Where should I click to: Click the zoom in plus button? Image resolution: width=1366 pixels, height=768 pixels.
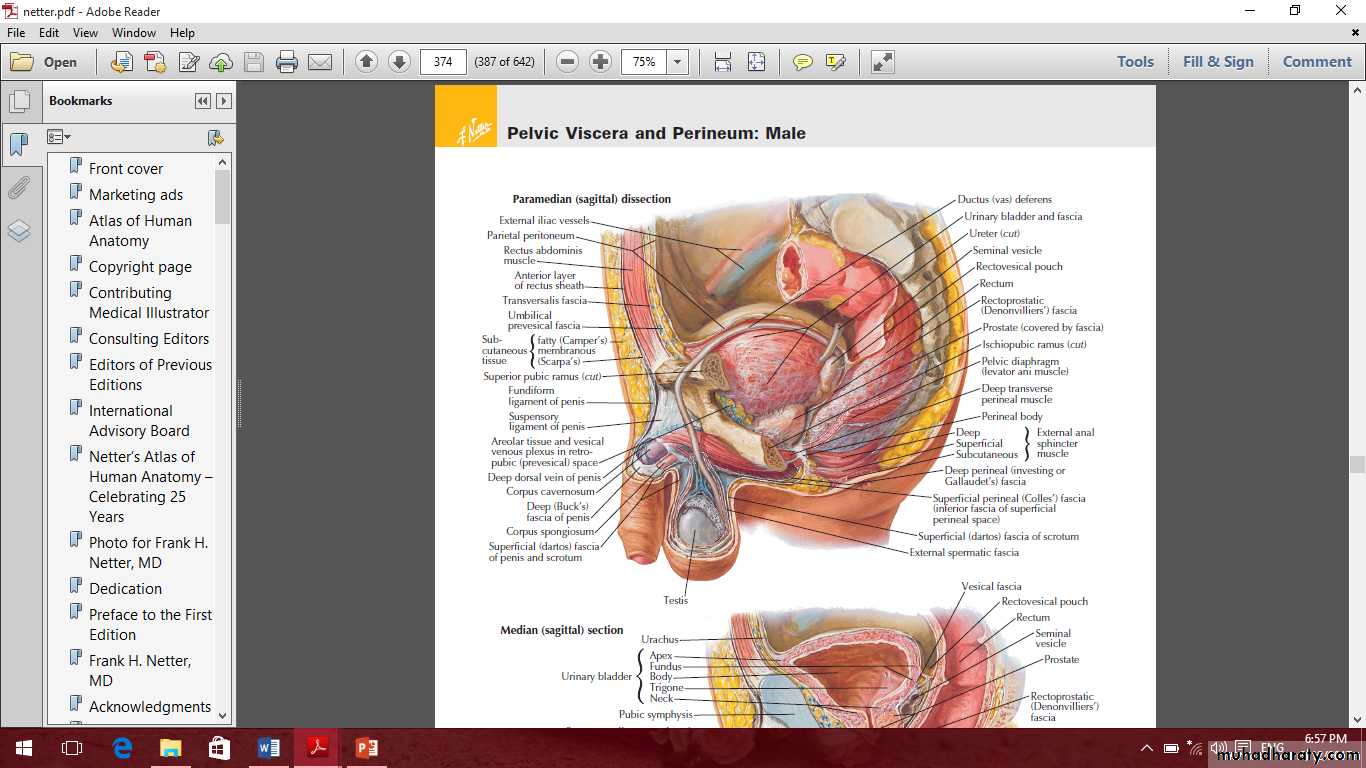tap(600, 62)
